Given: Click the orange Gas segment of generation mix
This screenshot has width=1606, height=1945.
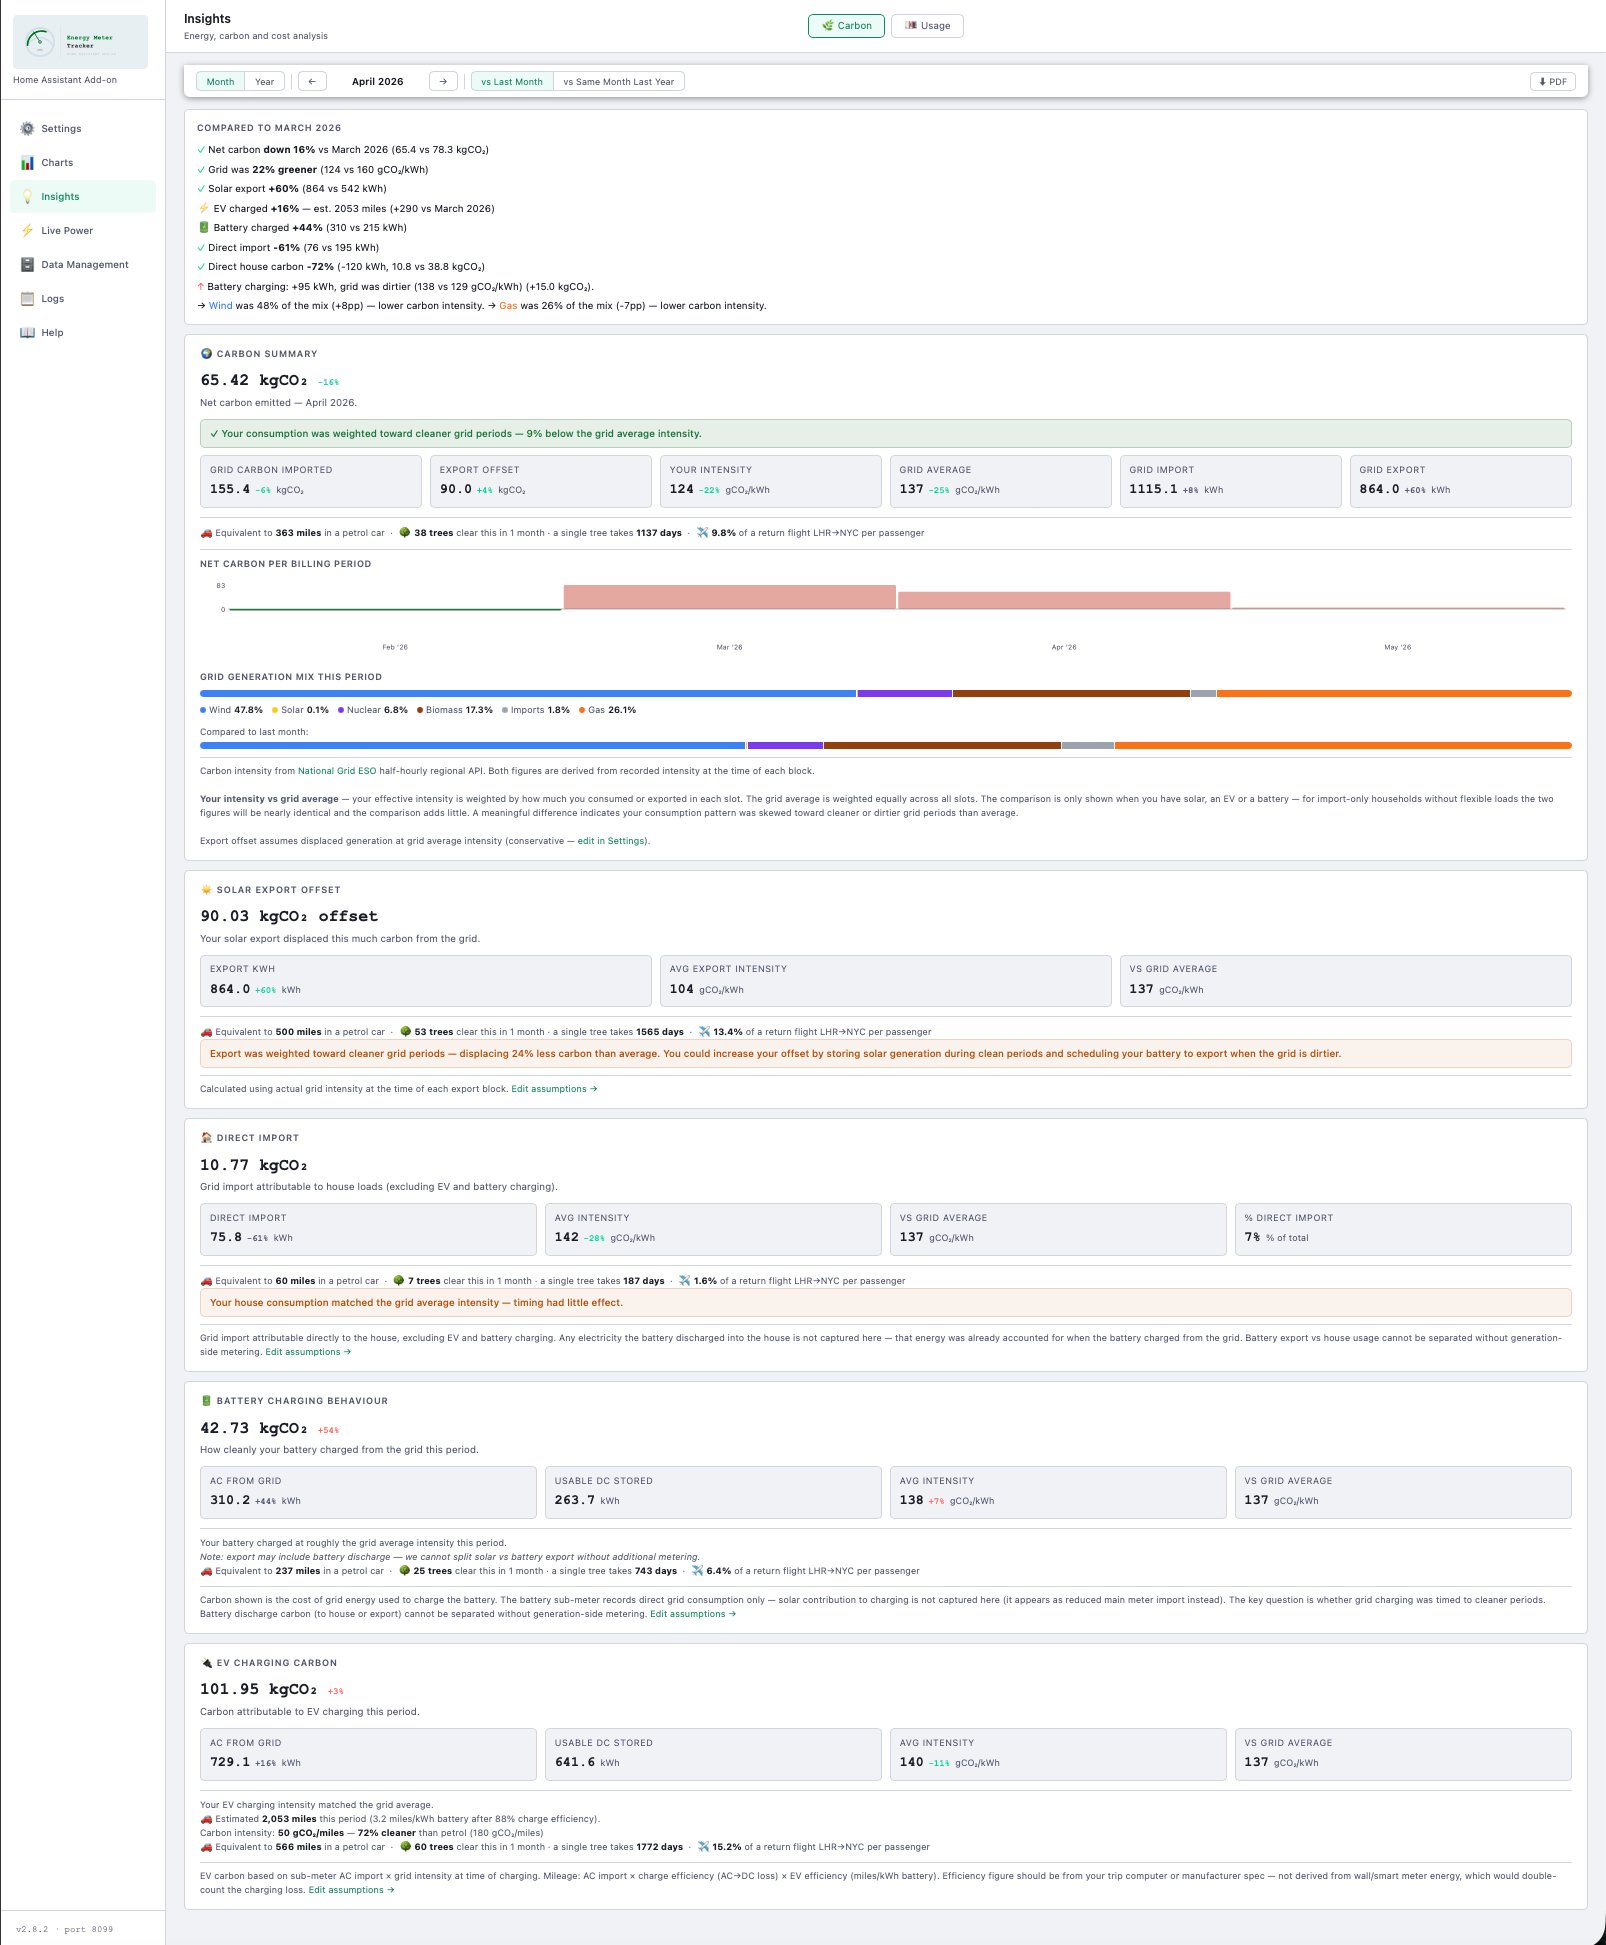Looking at the screenshot, I should [x=1394, y=693].
